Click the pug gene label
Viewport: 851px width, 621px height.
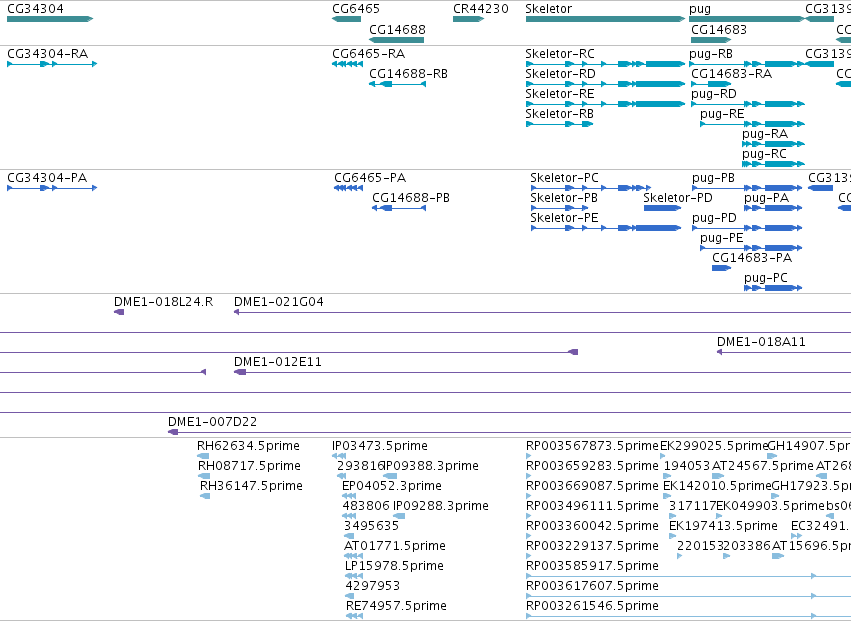tap(700, 9)
